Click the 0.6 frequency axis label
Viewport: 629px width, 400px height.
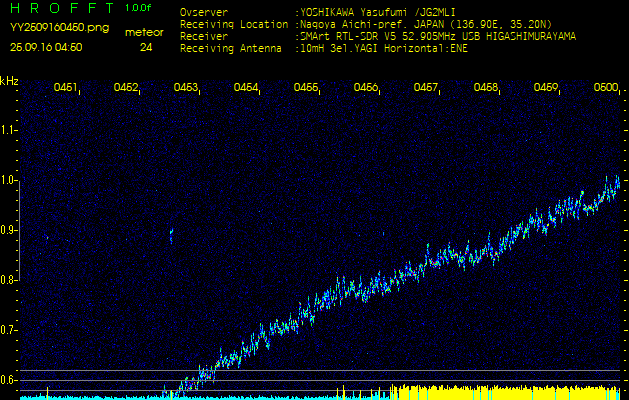click(10, 380)
